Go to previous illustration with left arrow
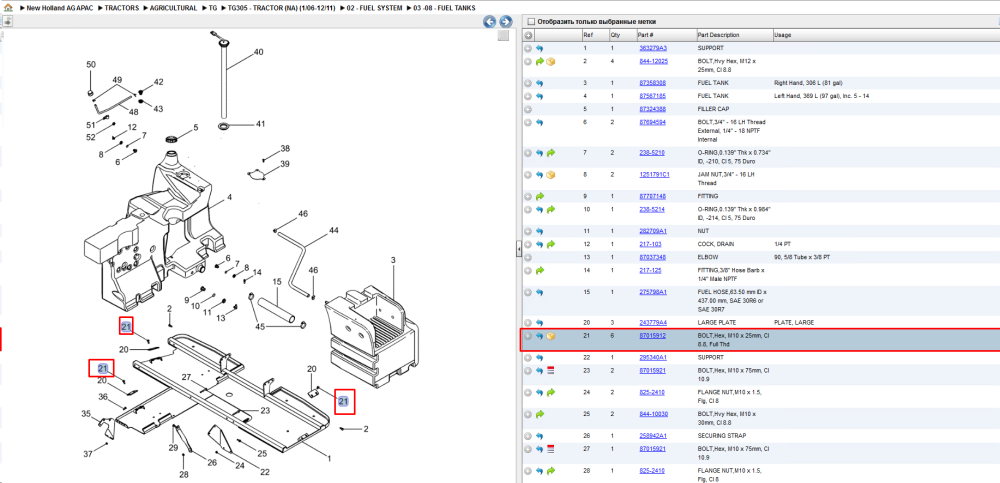The height and width of the screenshot is (483, 1000). coord(489,22)
